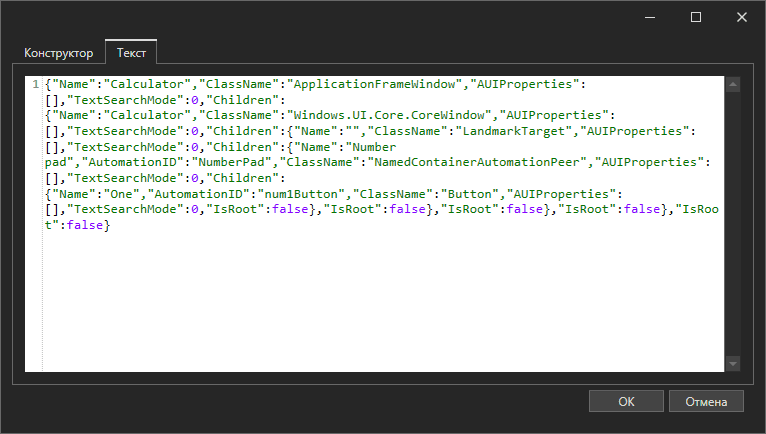Click the empty area below the JSON text
This screenshot has height=434, width=766.
click(380, 300)
